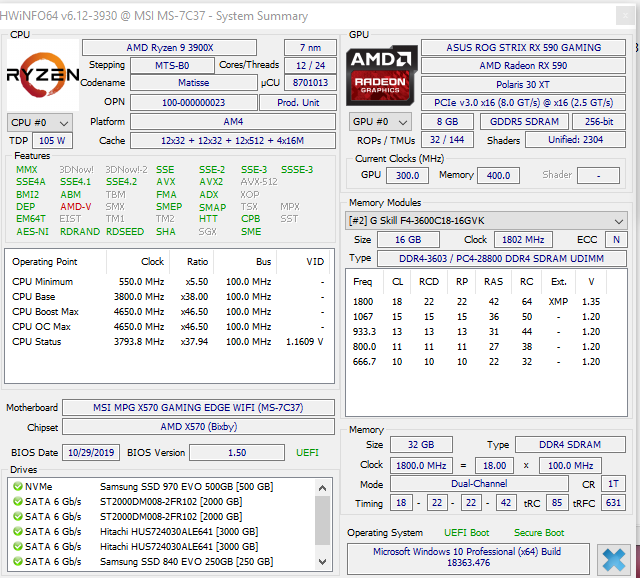Click the DDR4-3603 / PC4-28800 type field
Screen dimensions: 640x578
click(x=502, y=258)
